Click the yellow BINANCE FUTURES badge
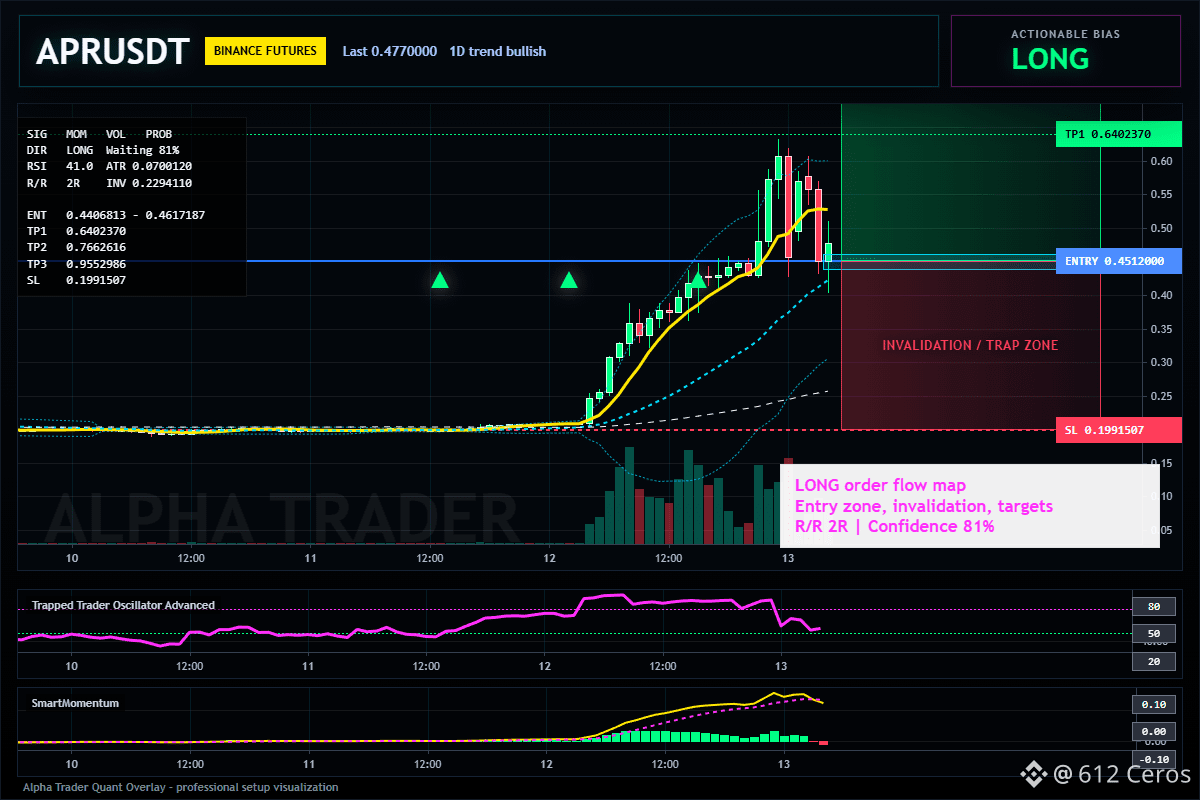The image size is (1200, 800). pos(266,51)
